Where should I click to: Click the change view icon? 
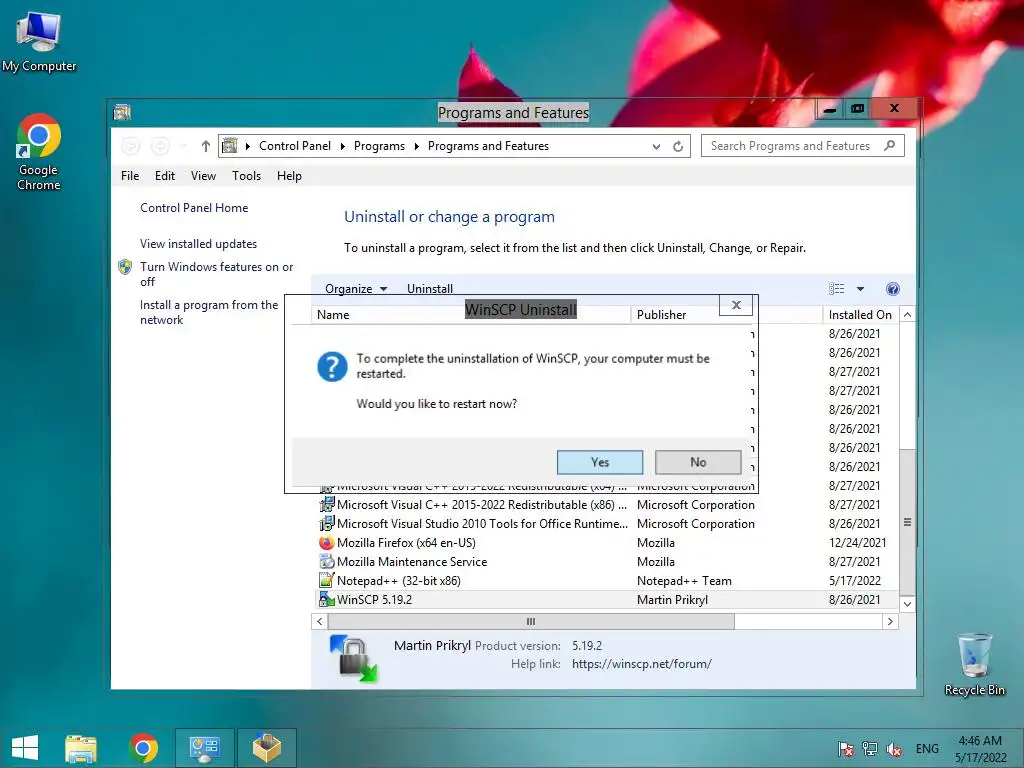click(x=837, y=289)
